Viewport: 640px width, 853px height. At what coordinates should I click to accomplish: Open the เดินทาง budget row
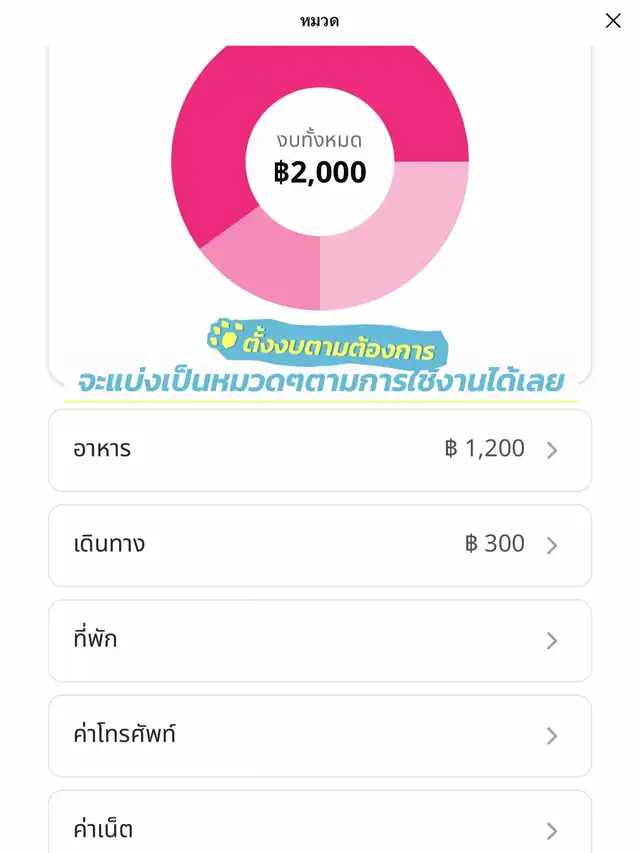[320, 546]
